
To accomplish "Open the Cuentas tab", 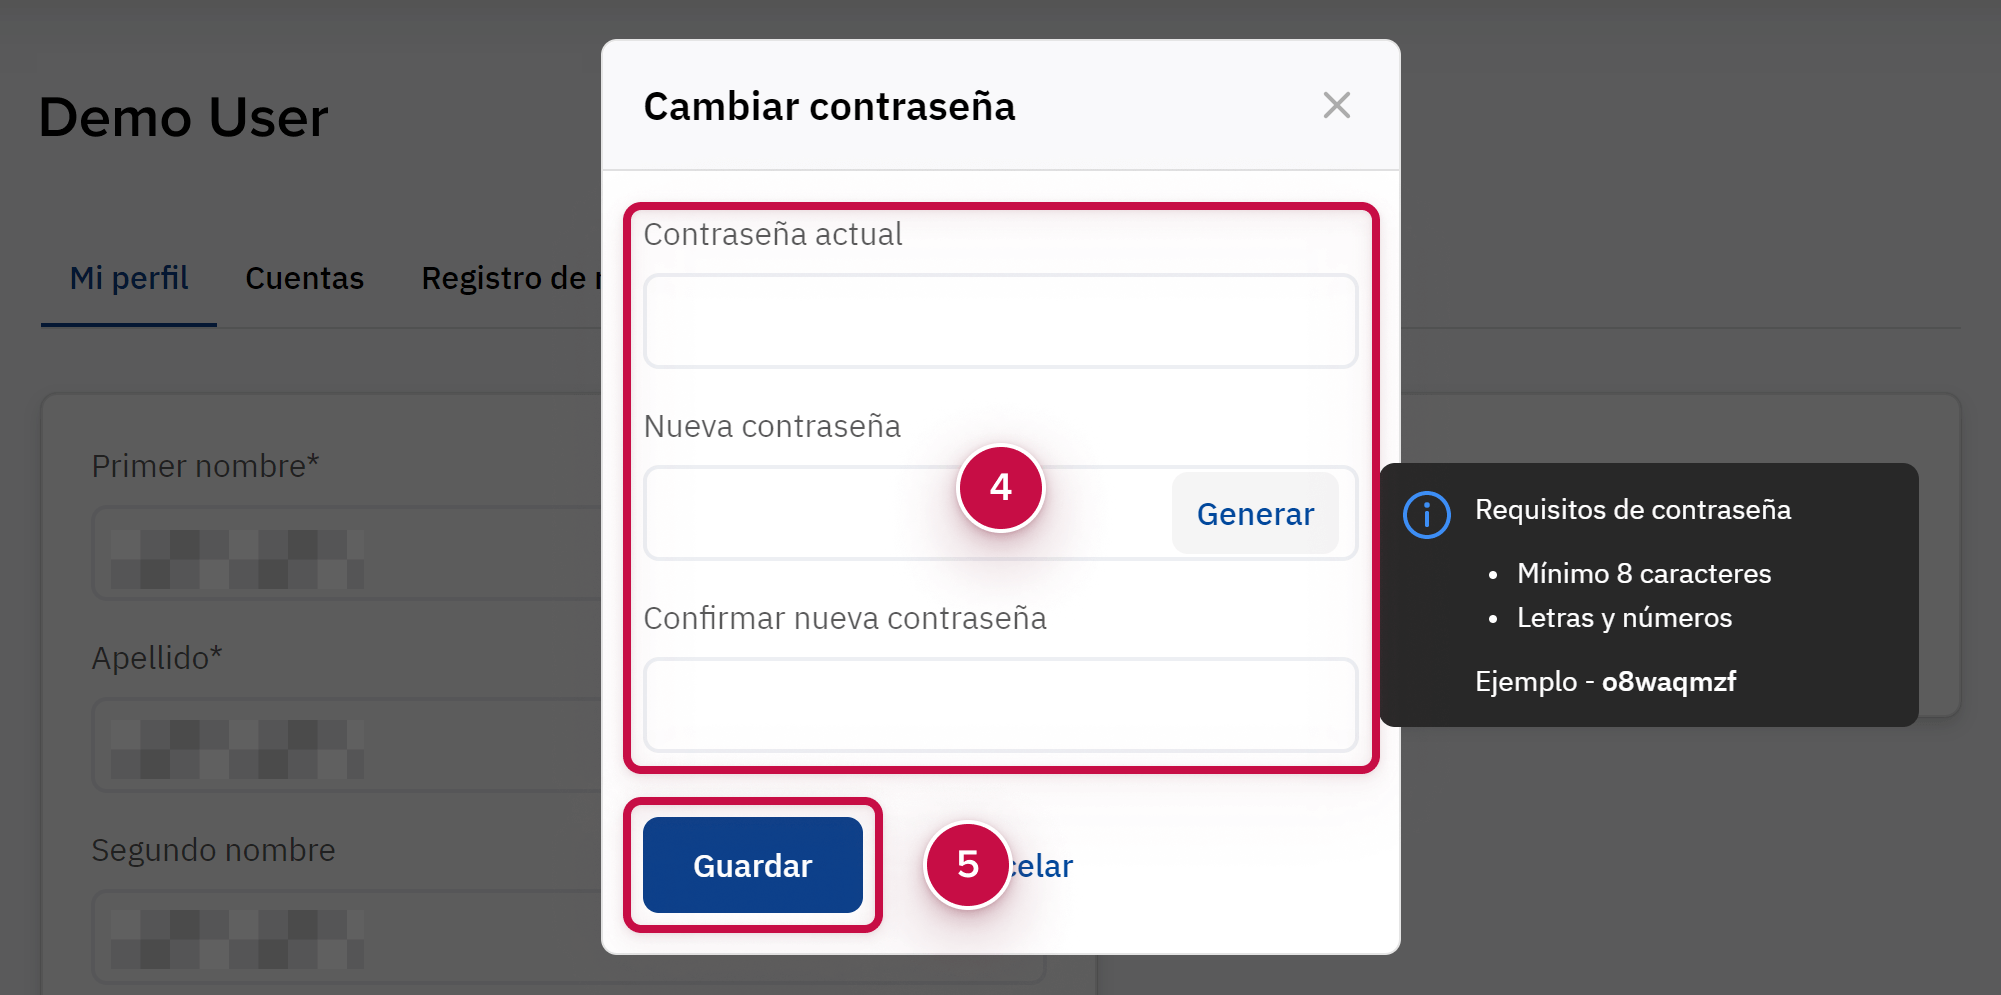I will (304, 278).
